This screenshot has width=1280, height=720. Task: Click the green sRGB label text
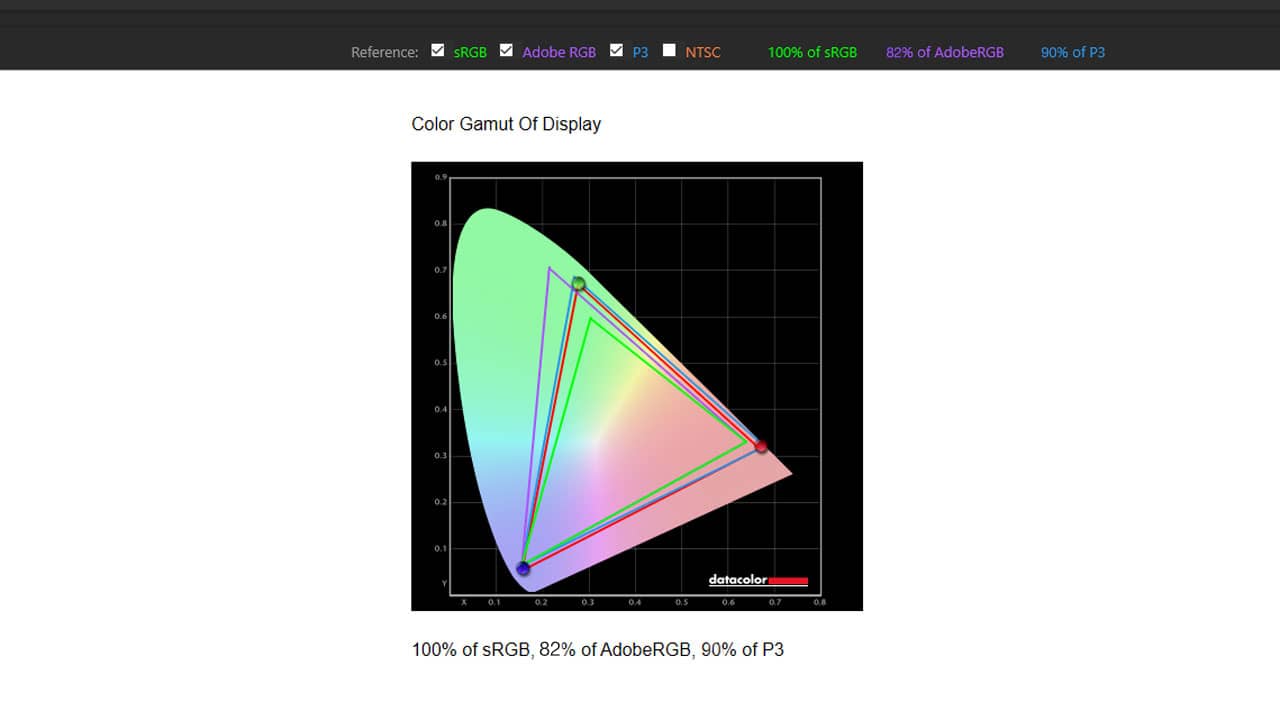470,52
